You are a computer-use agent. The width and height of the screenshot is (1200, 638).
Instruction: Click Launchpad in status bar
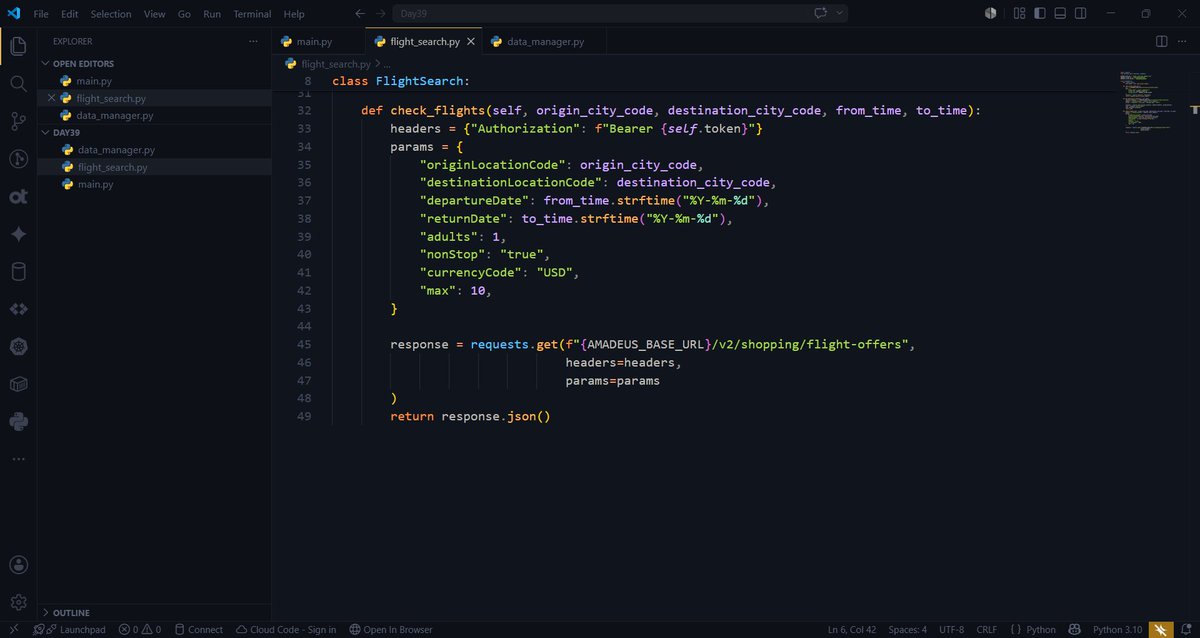coord(69,630)
